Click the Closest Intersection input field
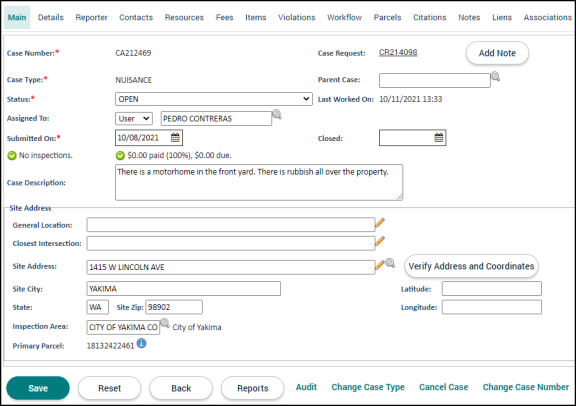The width and height of the screenshot is (576, 406). 231,243
